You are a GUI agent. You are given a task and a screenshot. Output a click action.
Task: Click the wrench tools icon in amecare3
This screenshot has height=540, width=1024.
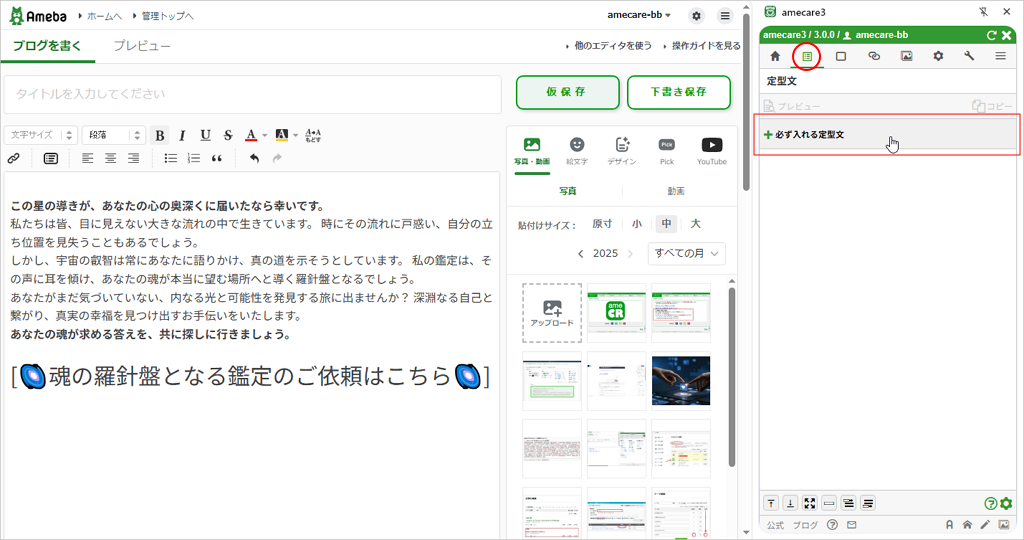pos(969,56)
